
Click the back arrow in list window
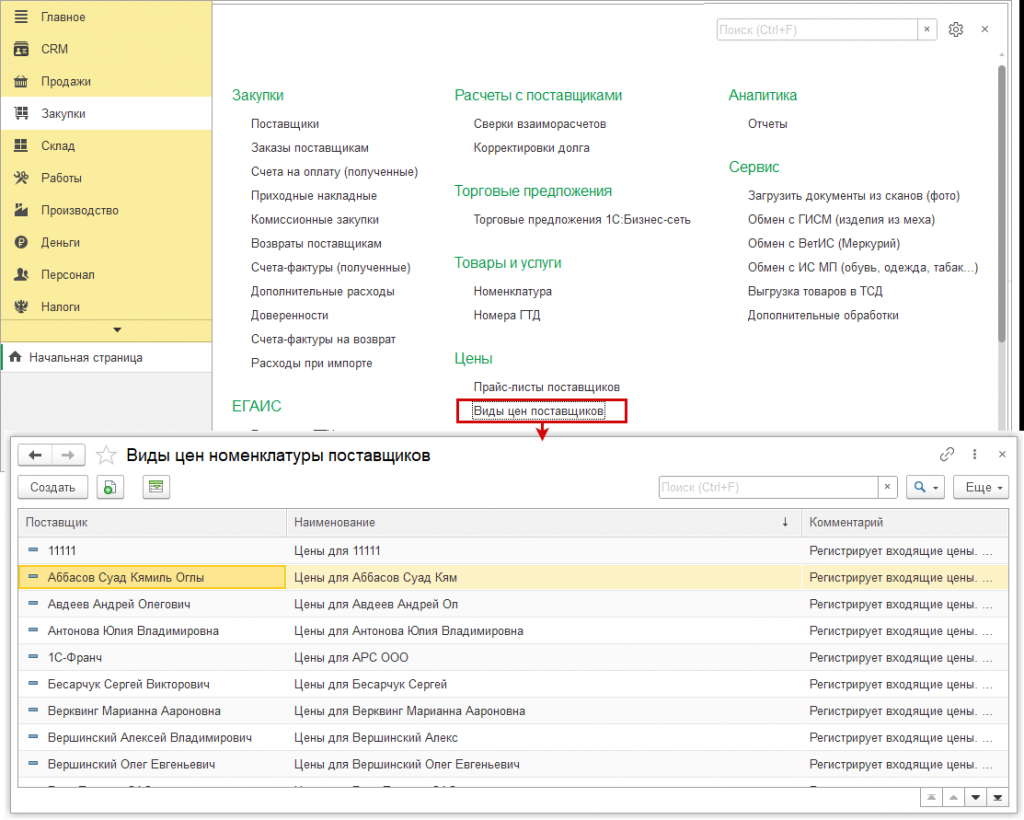coord(35,455)
